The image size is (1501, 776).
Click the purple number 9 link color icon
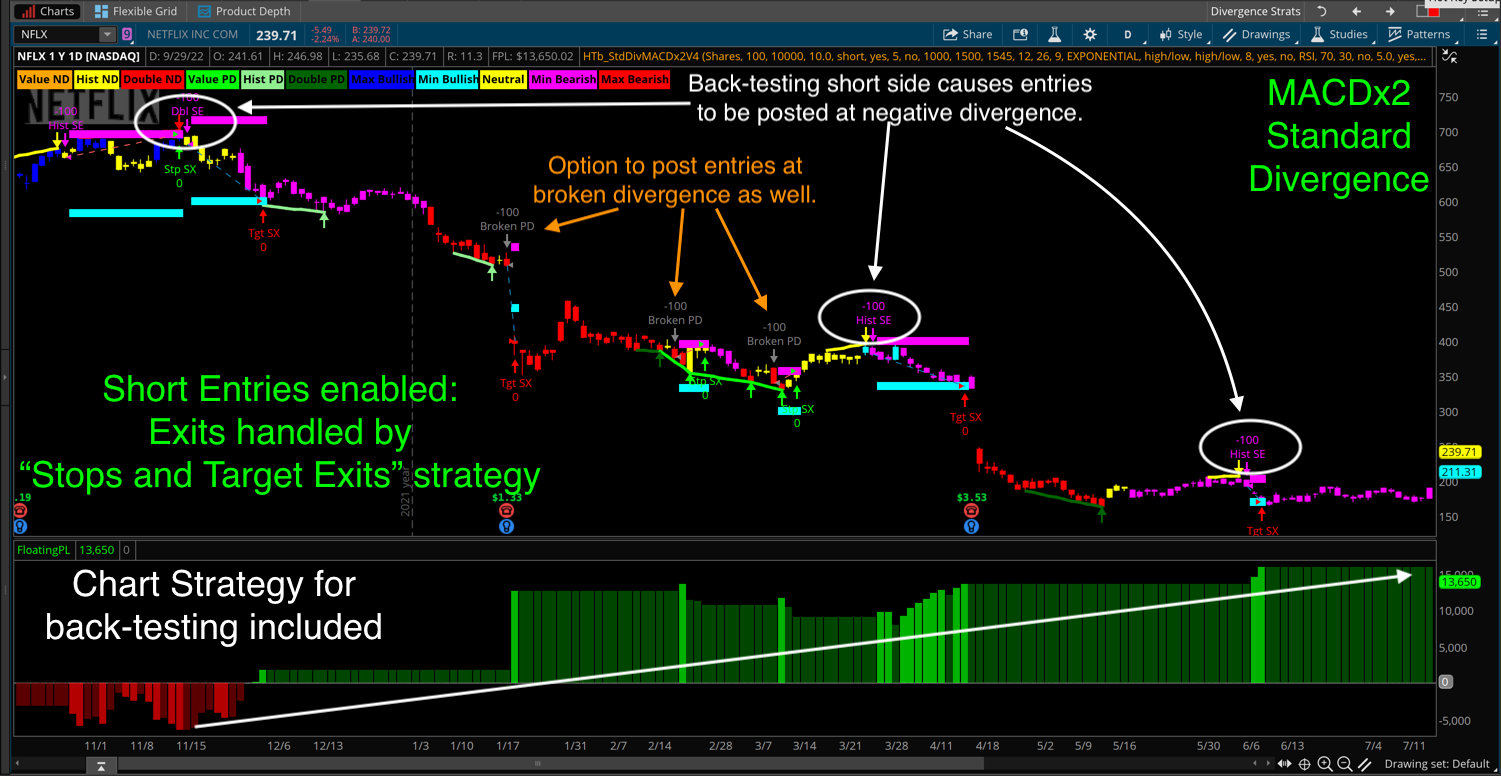tap(127, 34)
